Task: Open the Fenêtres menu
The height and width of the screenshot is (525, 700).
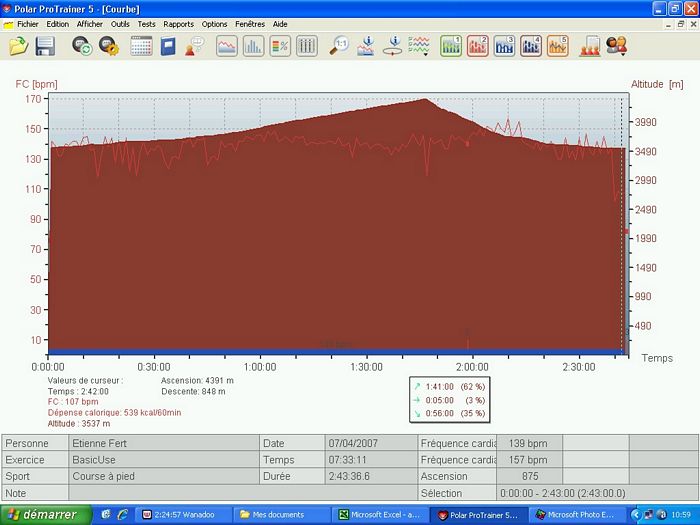Action: click(x=250, y=24)
